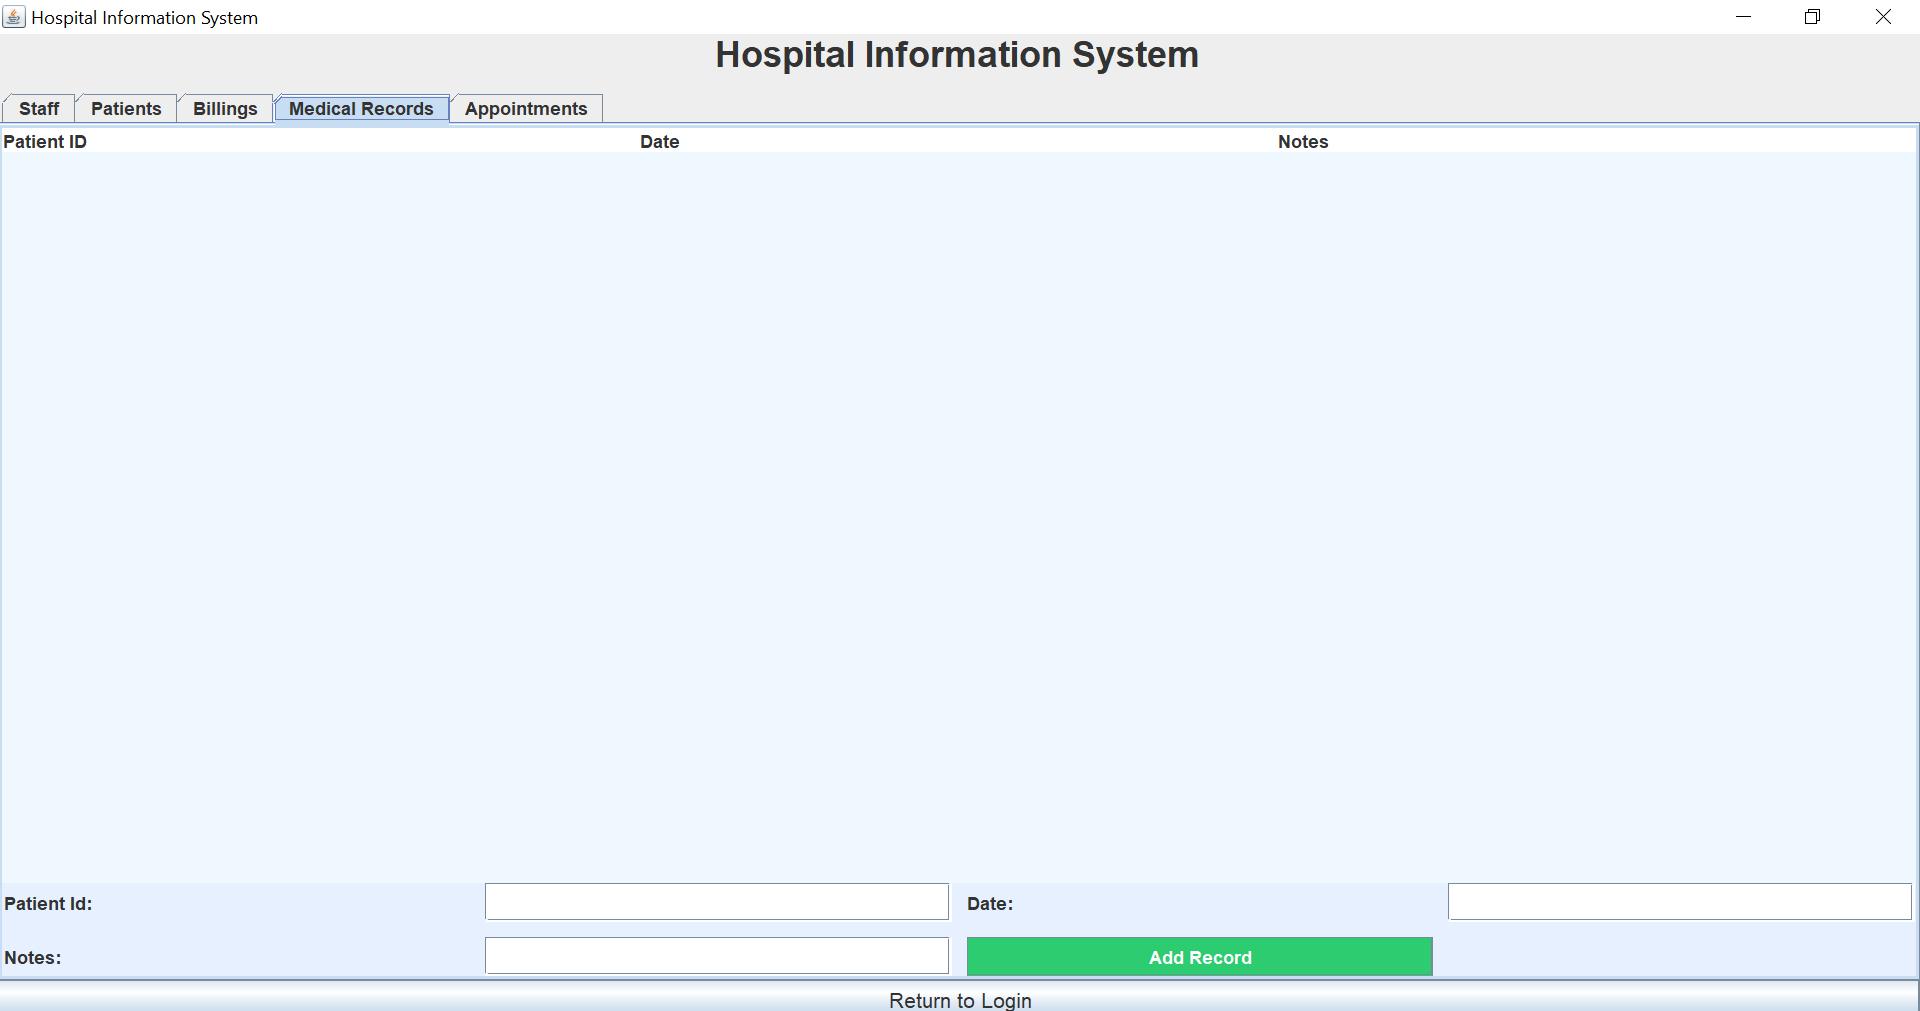Go to the Medical Records tab

(361, 108)
